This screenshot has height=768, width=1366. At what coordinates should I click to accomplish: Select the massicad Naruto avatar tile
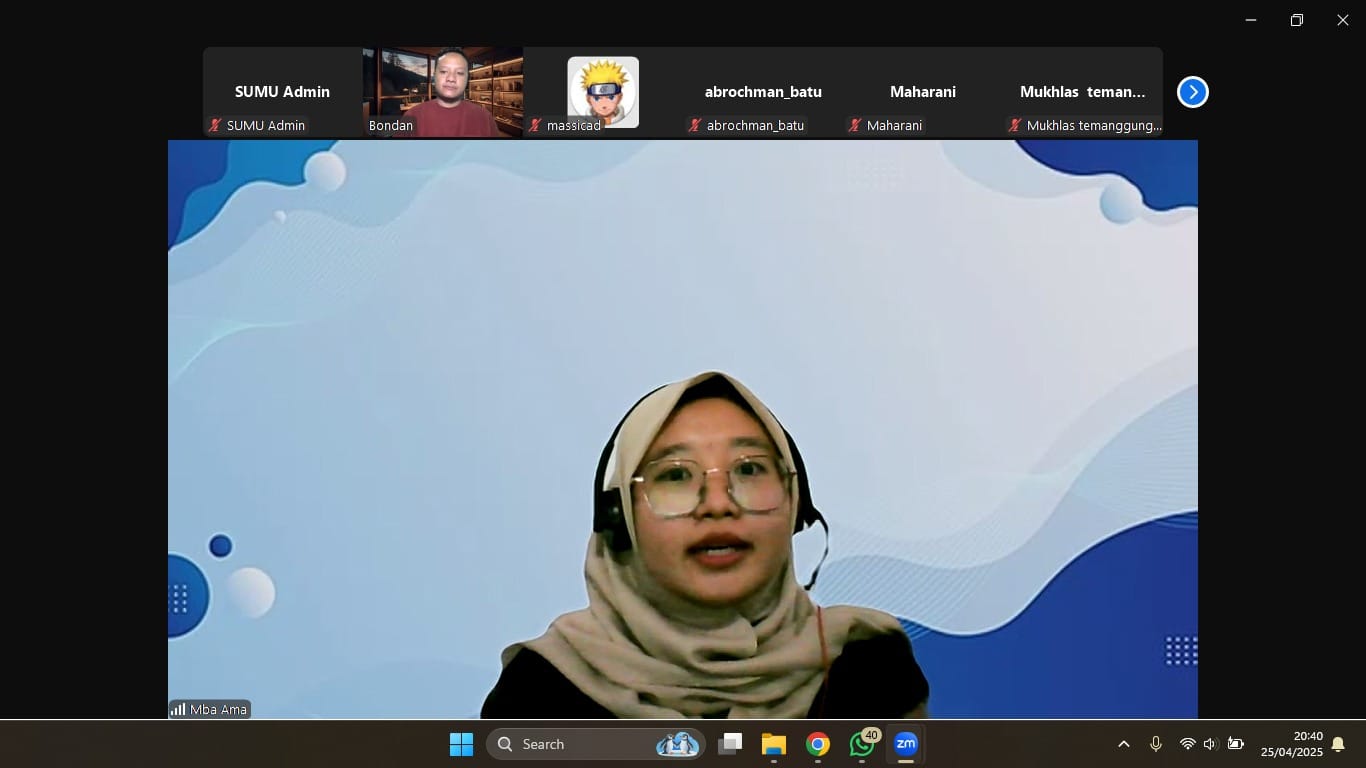[603, 92]
